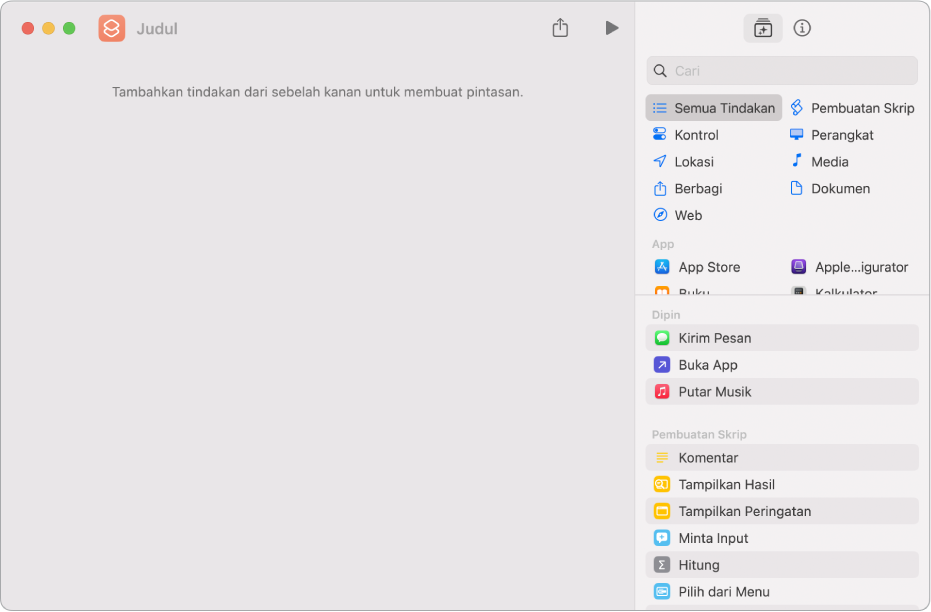This screenshot has width=931, height=612.
Task: Open the Dokumen category
Action: (830, 188)
